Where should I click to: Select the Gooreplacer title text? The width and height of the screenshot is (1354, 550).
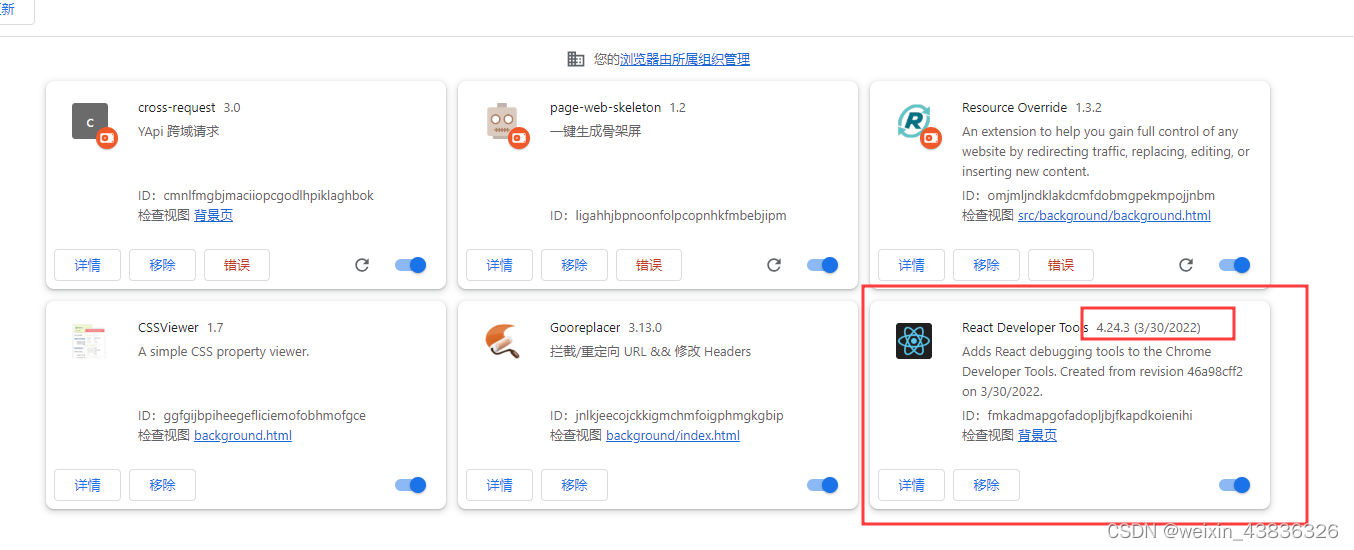pyautogui.click(x=585, y=328)
